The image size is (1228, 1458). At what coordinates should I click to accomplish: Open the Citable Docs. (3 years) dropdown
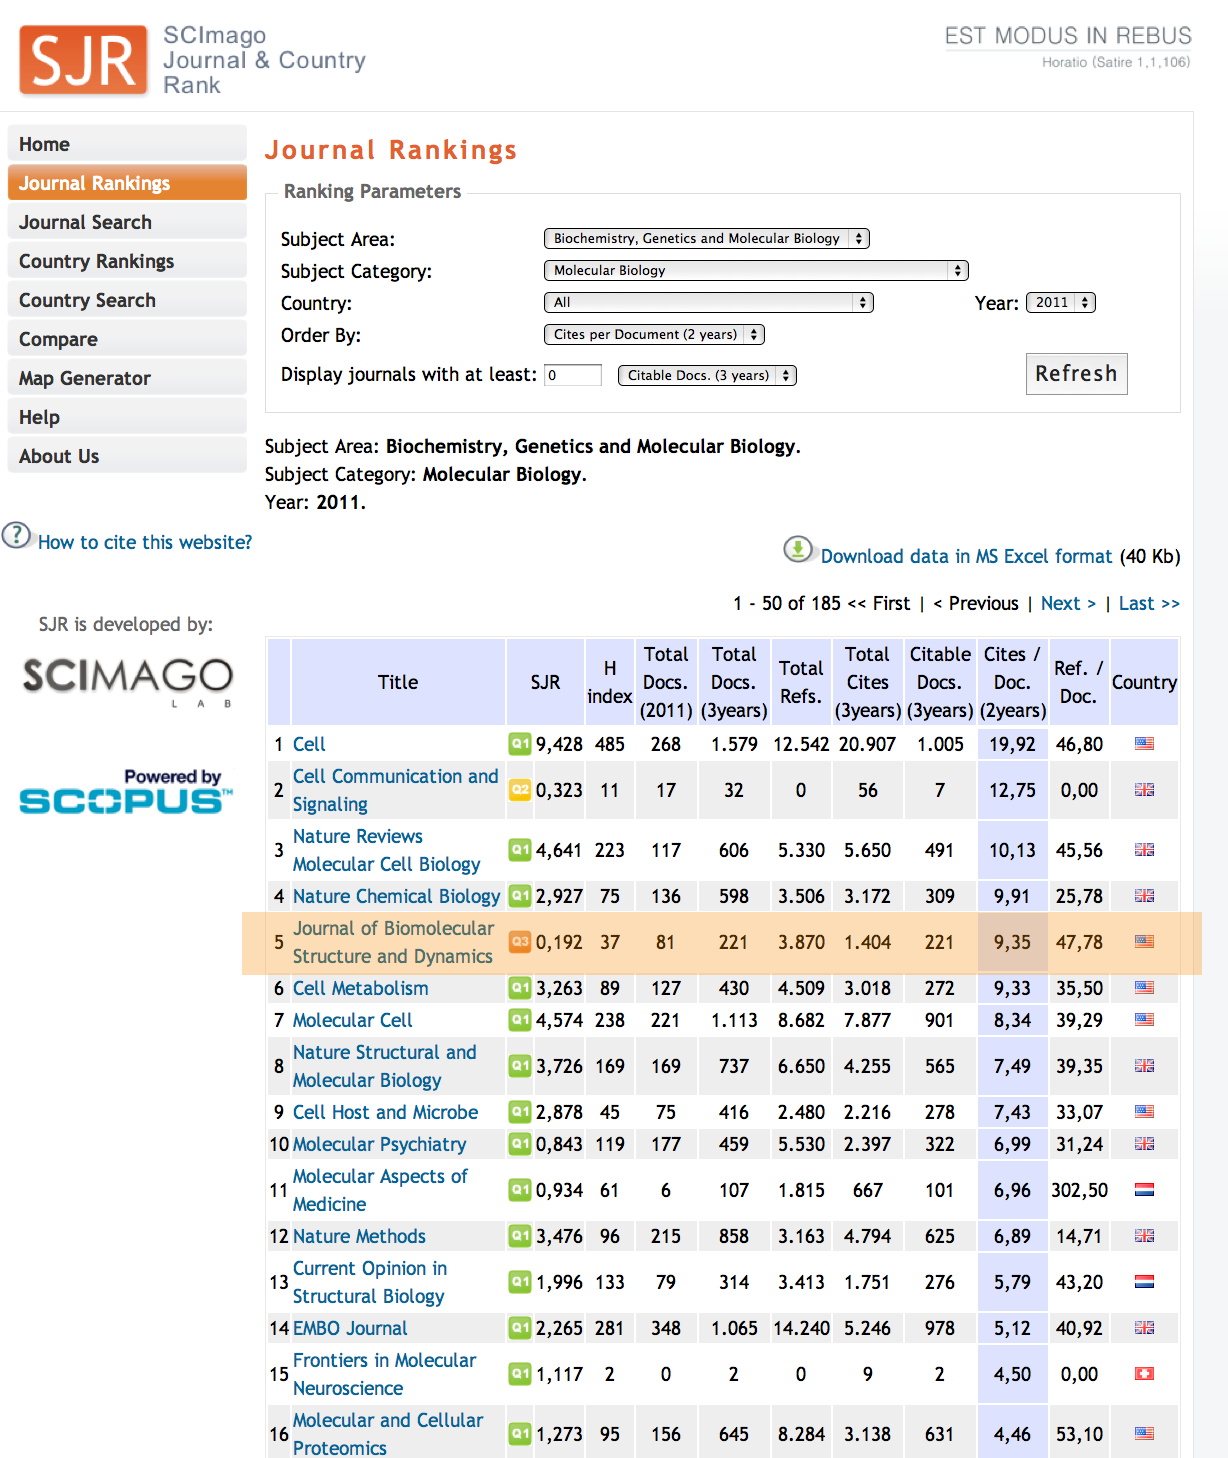[707, 376]
